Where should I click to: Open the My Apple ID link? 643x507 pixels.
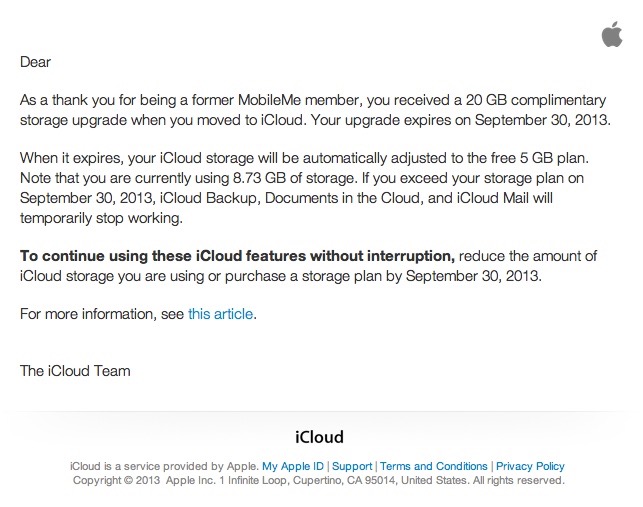(293, 466)
